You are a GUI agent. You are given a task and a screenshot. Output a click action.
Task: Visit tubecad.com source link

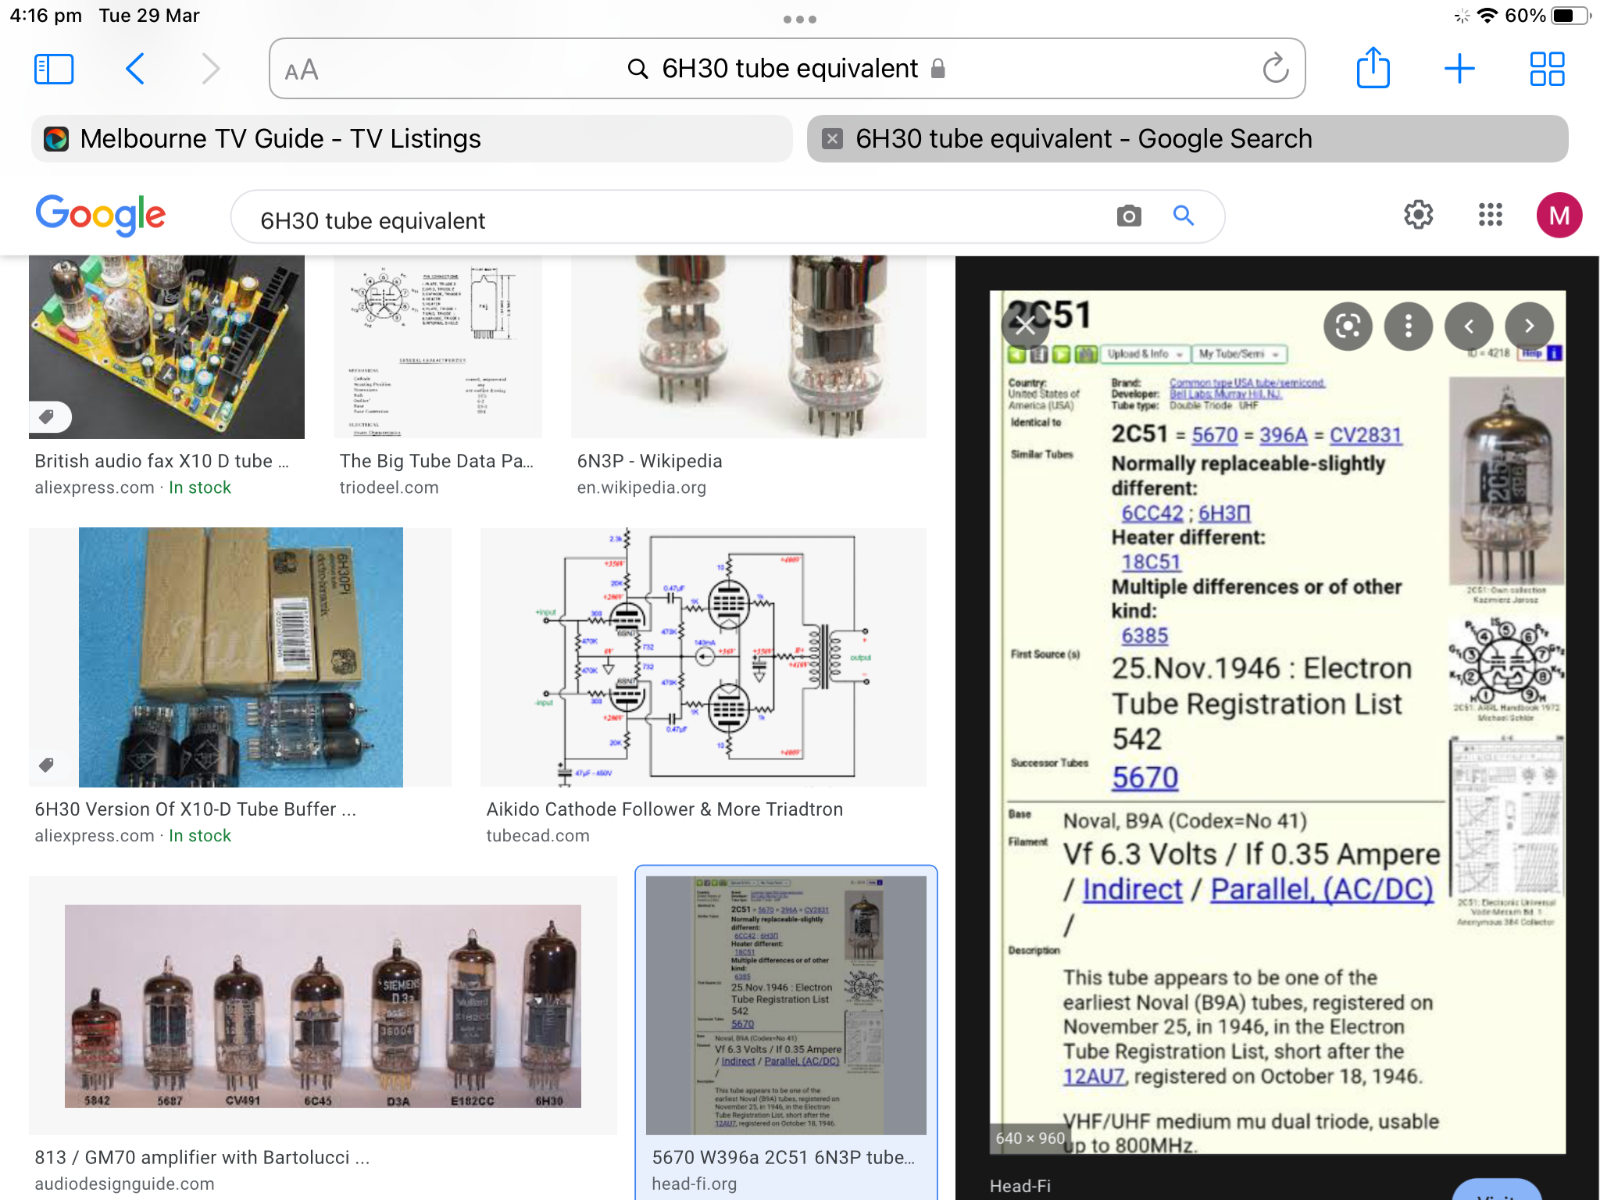click(538, 836)
